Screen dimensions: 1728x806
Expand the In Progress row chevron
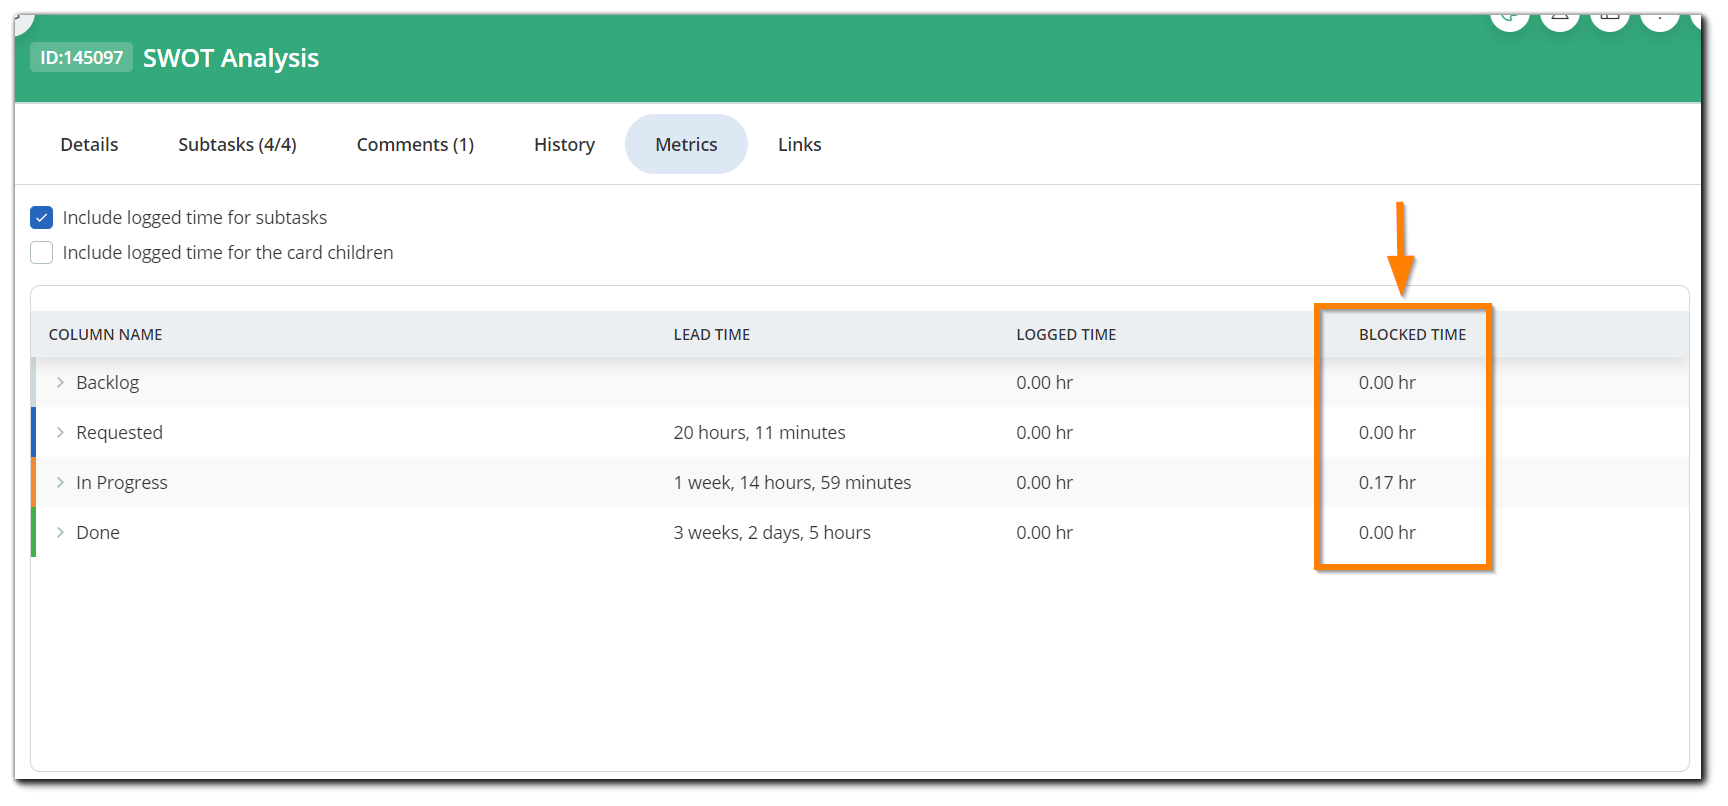pos(60,482)
